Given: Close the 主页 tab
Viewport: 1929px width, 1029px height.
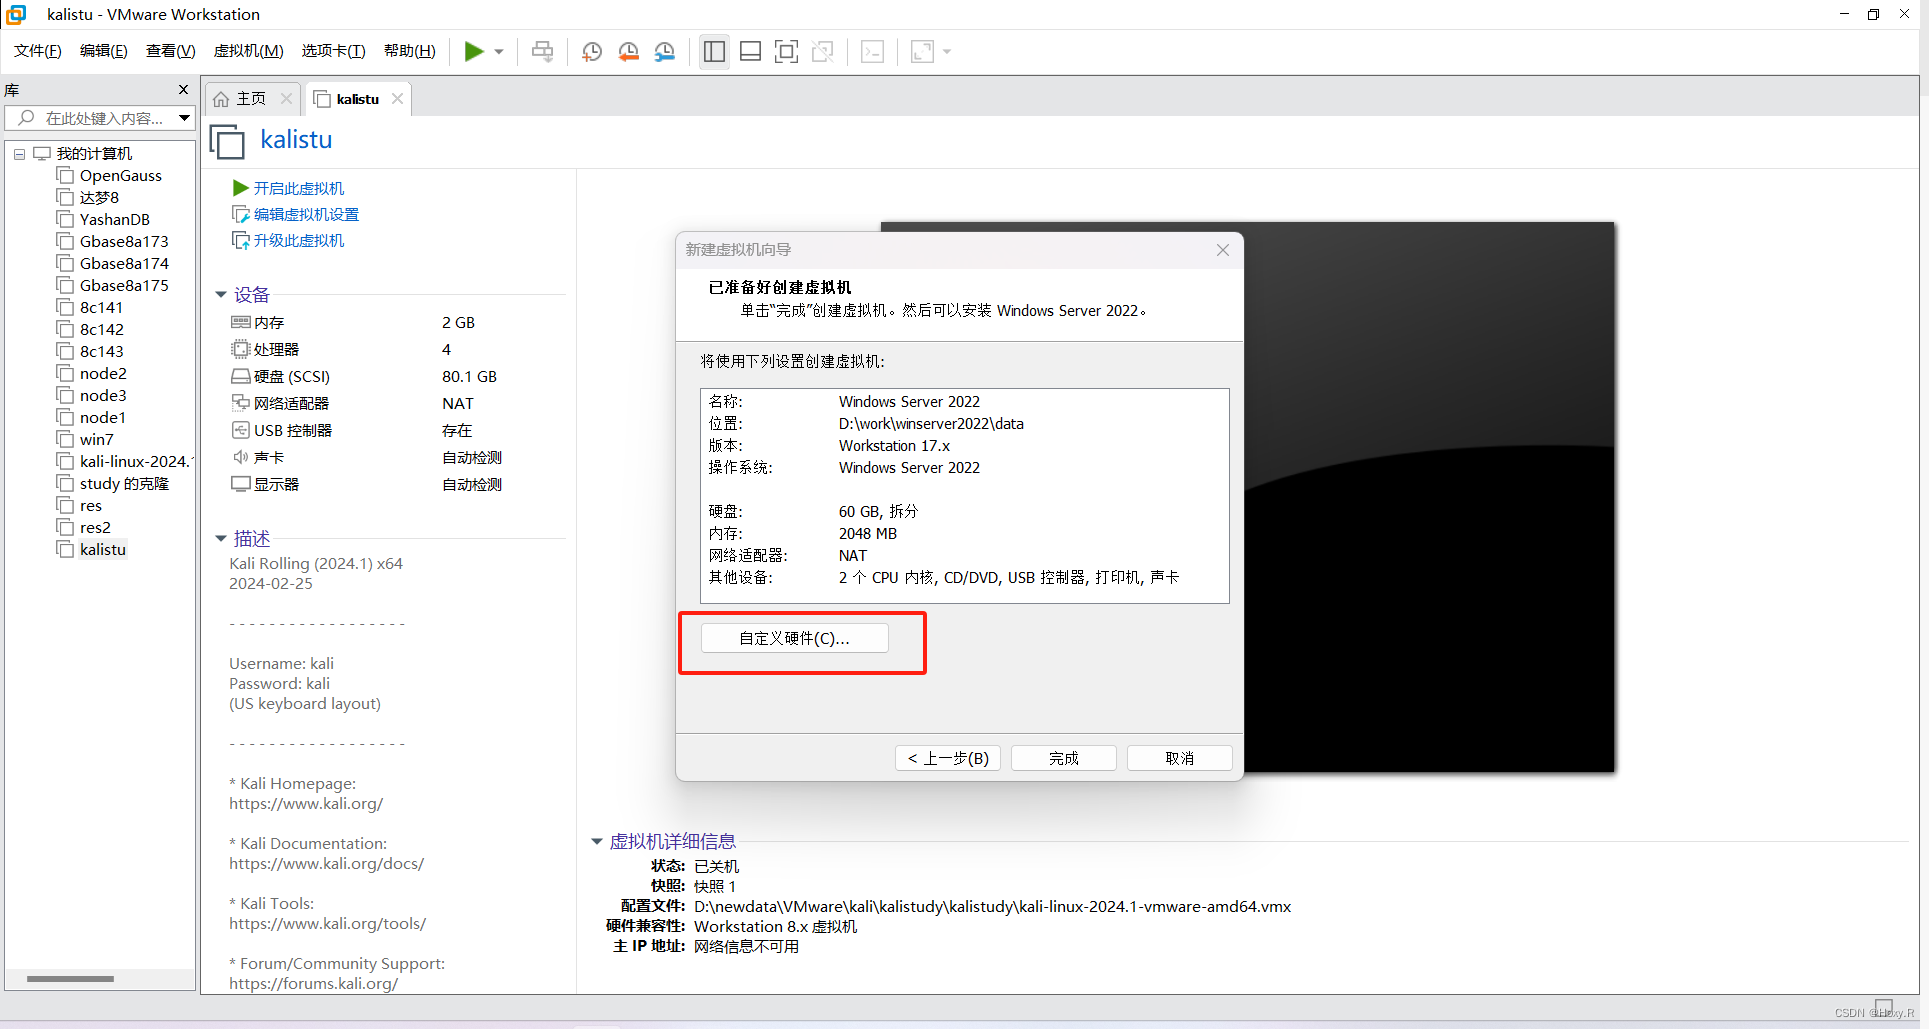Looking at the screenshot, I should point(287,98).
